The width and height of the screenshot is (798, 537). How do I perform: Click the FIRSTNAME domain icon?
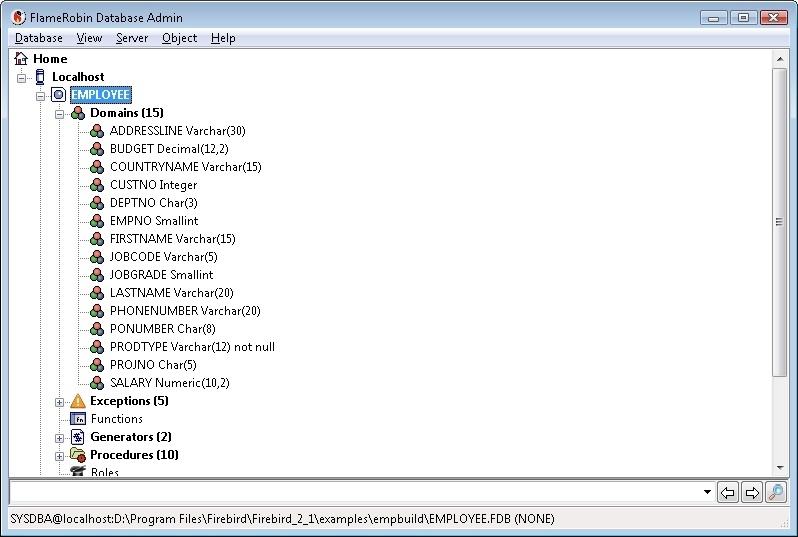coord(97,239)
